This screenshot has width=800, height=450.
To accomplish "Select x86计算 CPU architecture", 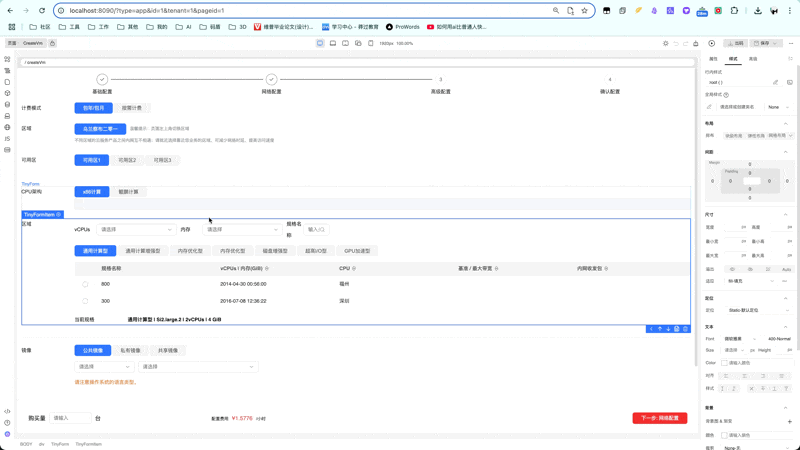I will (92, 192).
